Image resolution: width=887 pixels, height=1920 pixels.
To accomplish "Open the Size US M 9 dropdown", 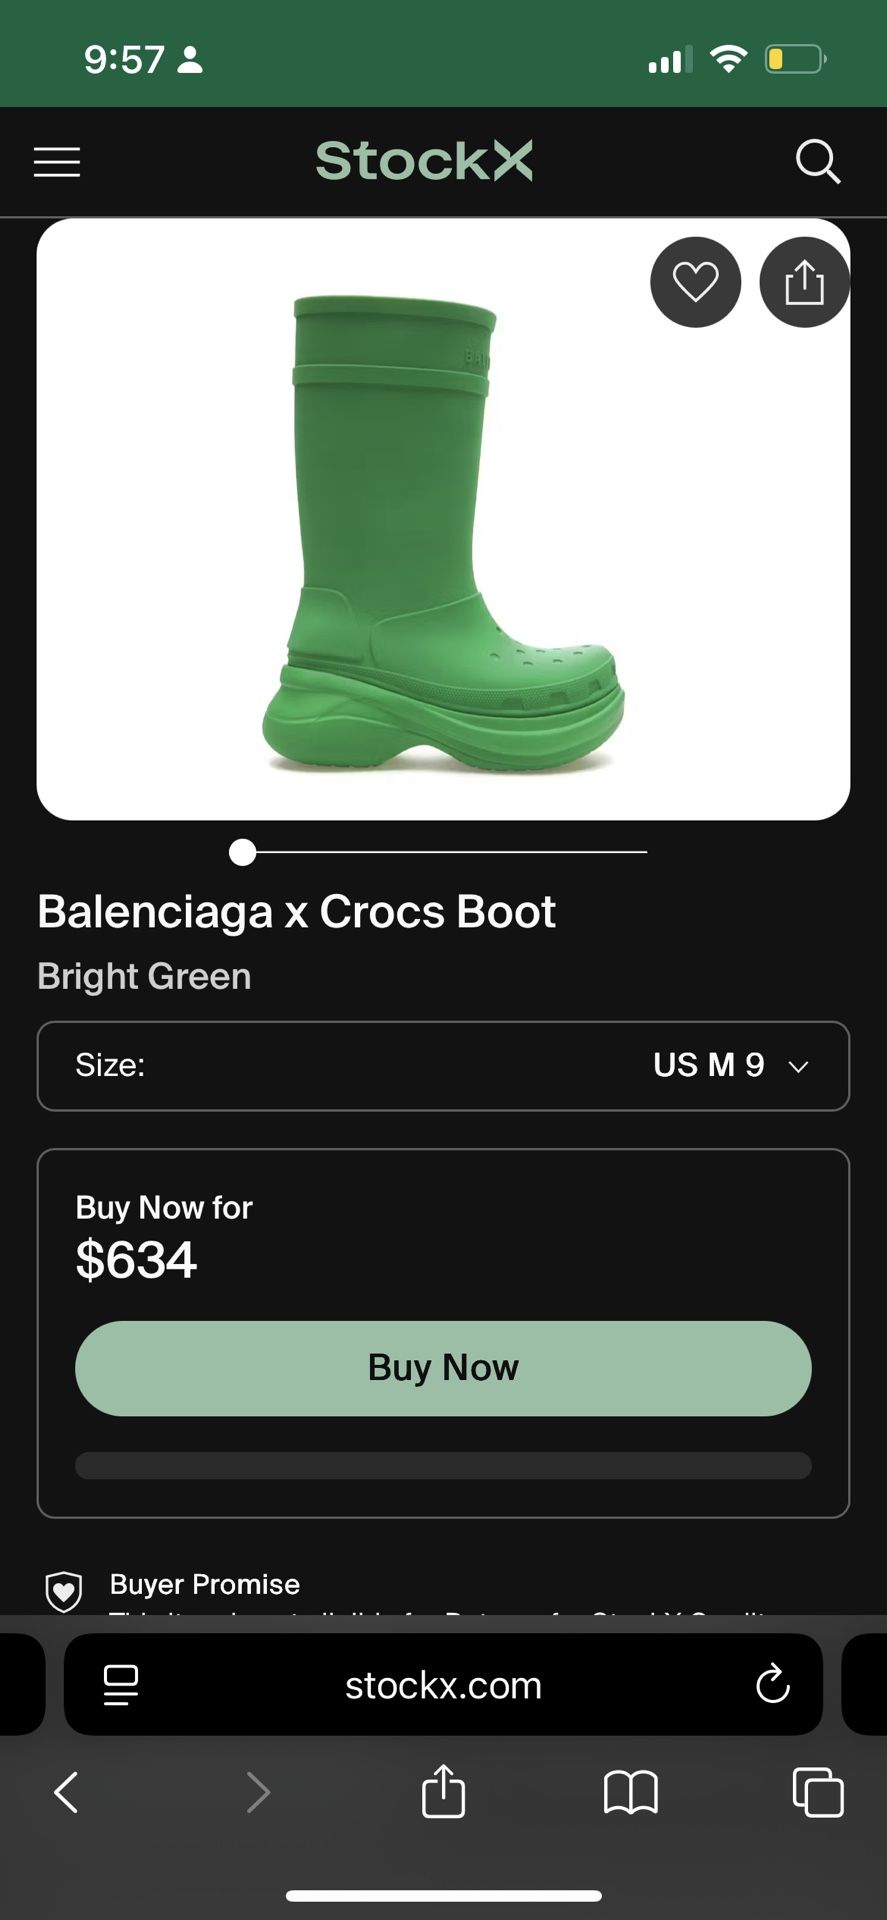I will coord(443,1066).
